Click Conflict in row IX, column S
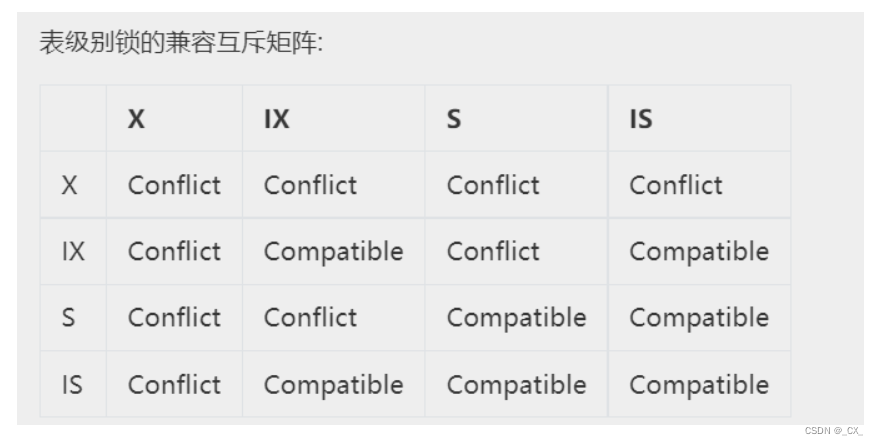The width and height of the screenshot is (878, 445). coord(493,251)
